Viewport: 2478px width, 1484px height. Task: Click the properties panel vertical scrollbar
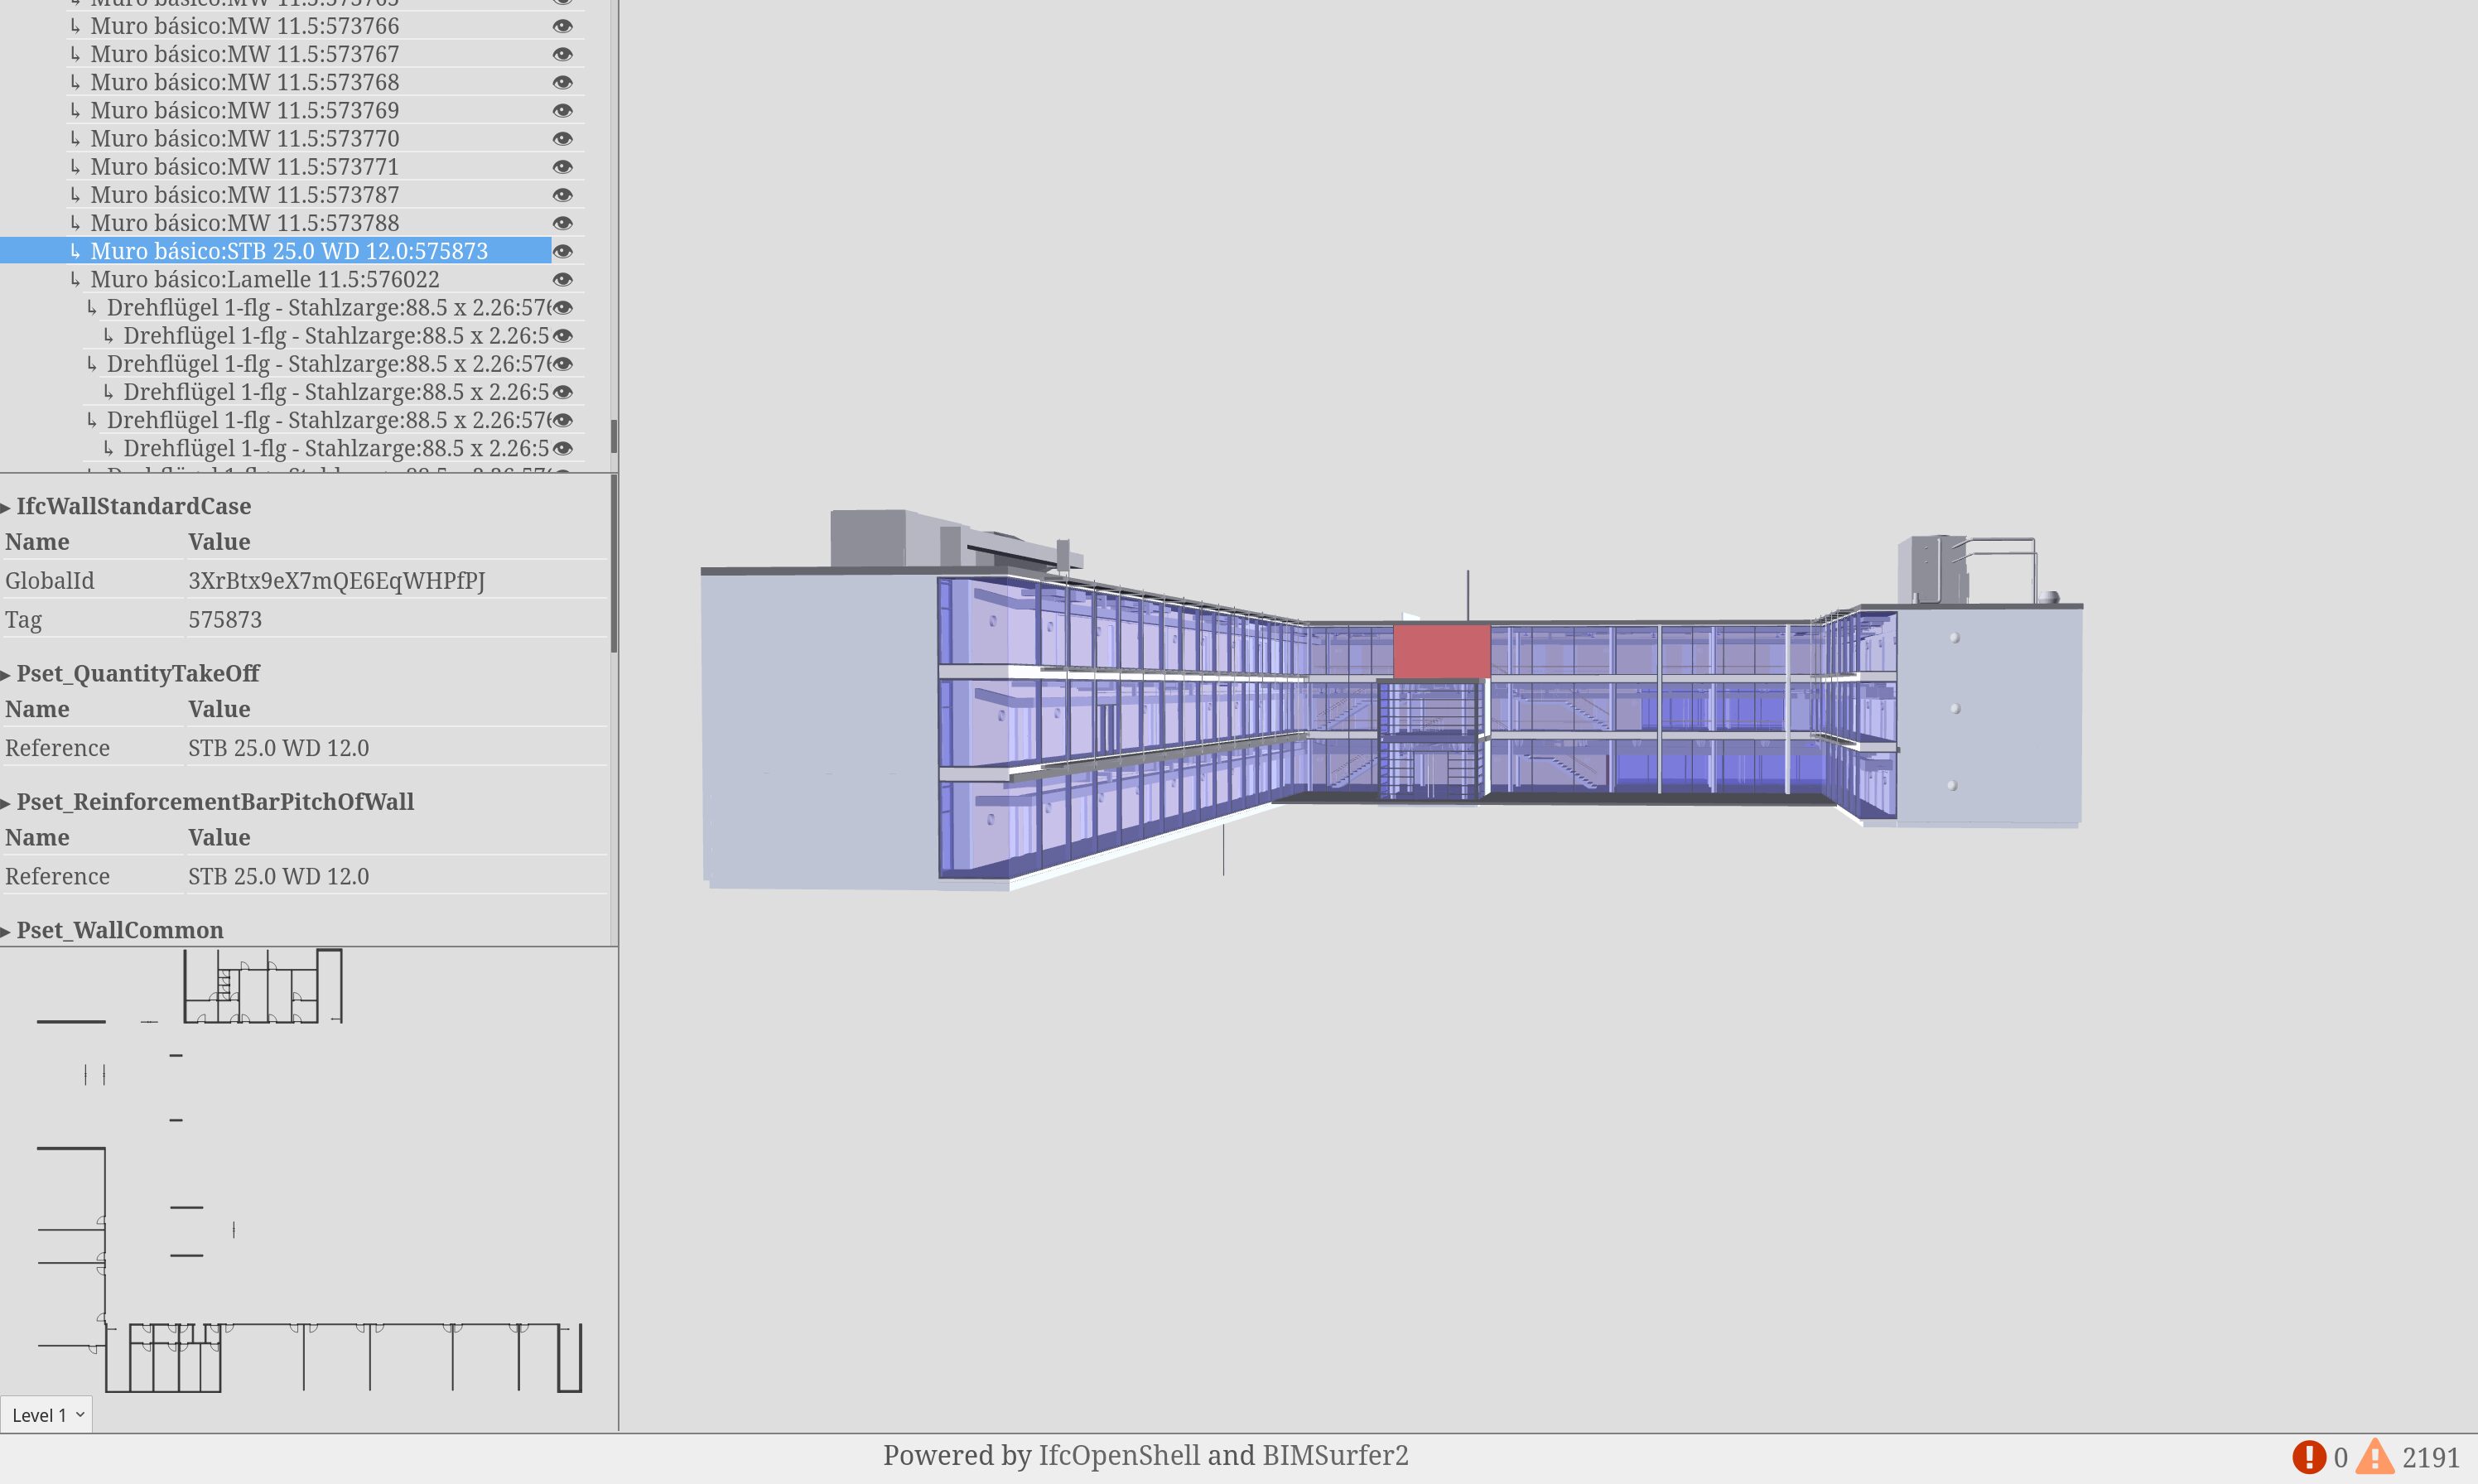point(613,565)
